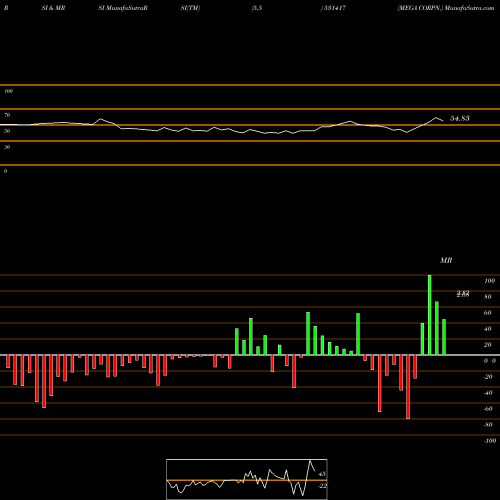Click the 45 label in the mini chart
The height and width of the screenshot is (500, 500).
pos(322,474)
